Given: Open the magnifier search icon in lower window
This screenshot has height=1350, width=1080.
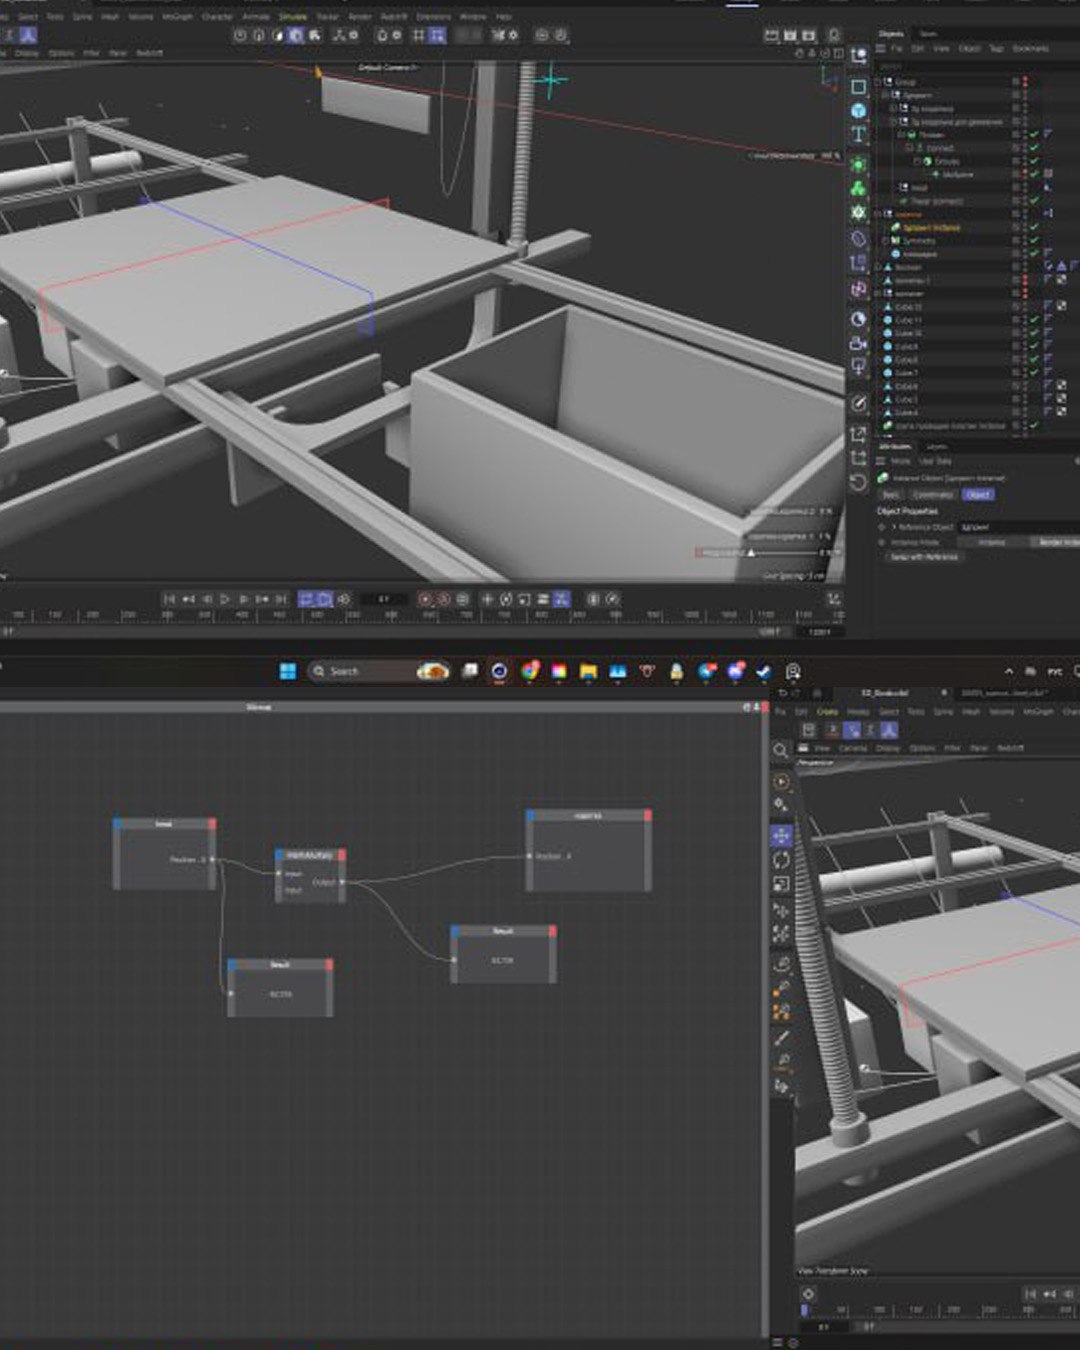Looking at the screenshot, I should pyautogui.click(x=781, y=750).
